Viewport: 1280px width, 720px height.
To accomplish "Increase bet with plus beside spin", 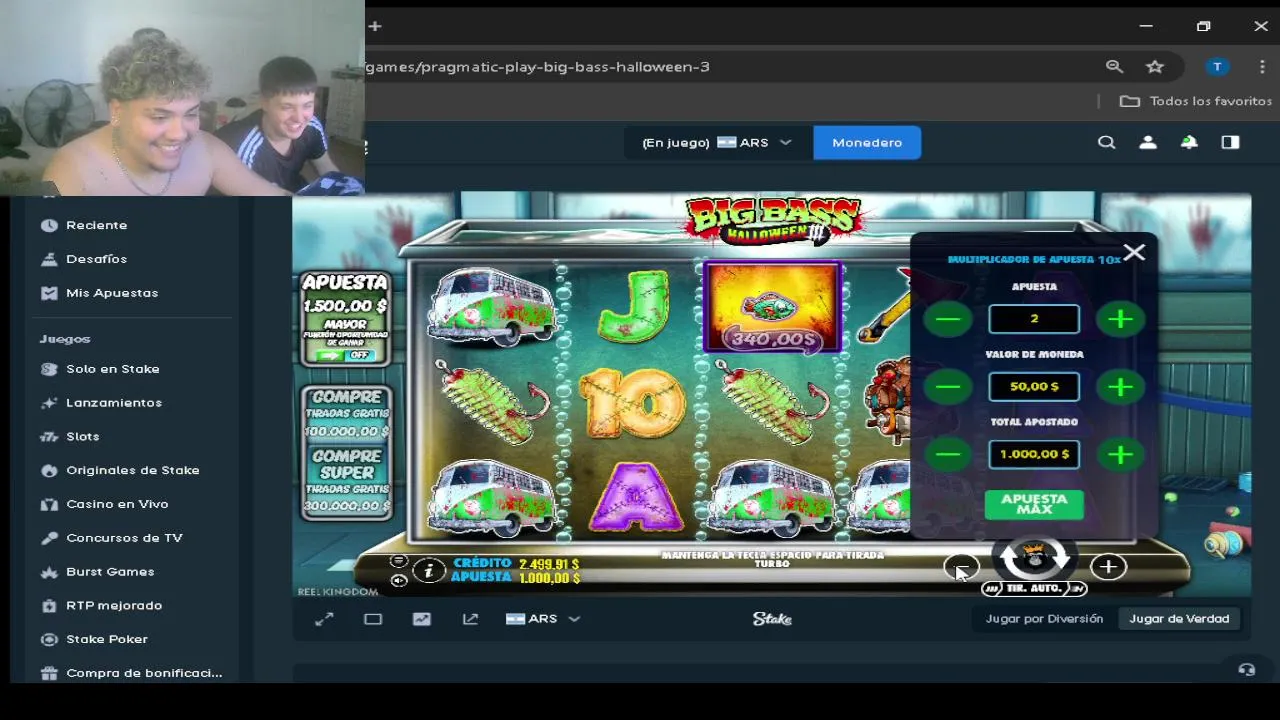I will [x=1108, y=568].
